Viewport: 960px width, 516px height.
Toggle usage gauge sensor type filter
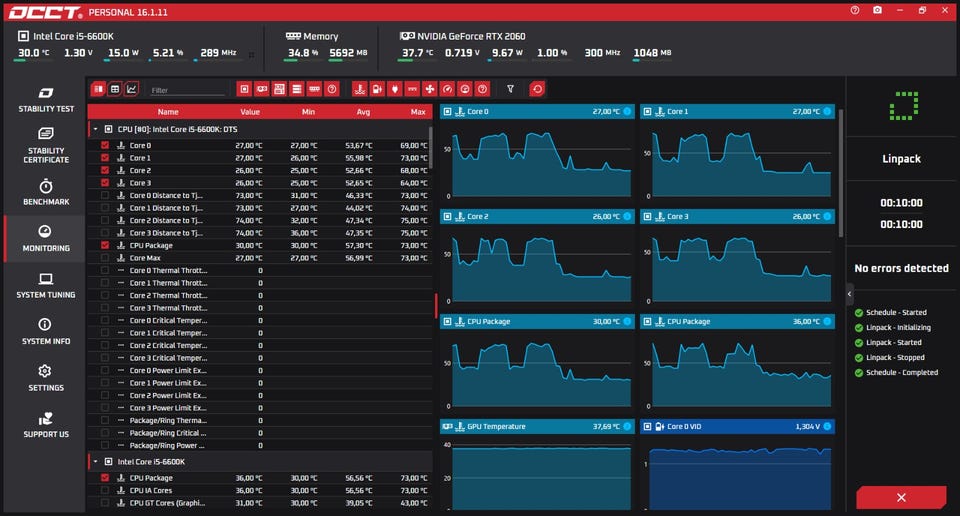(465, 89)
